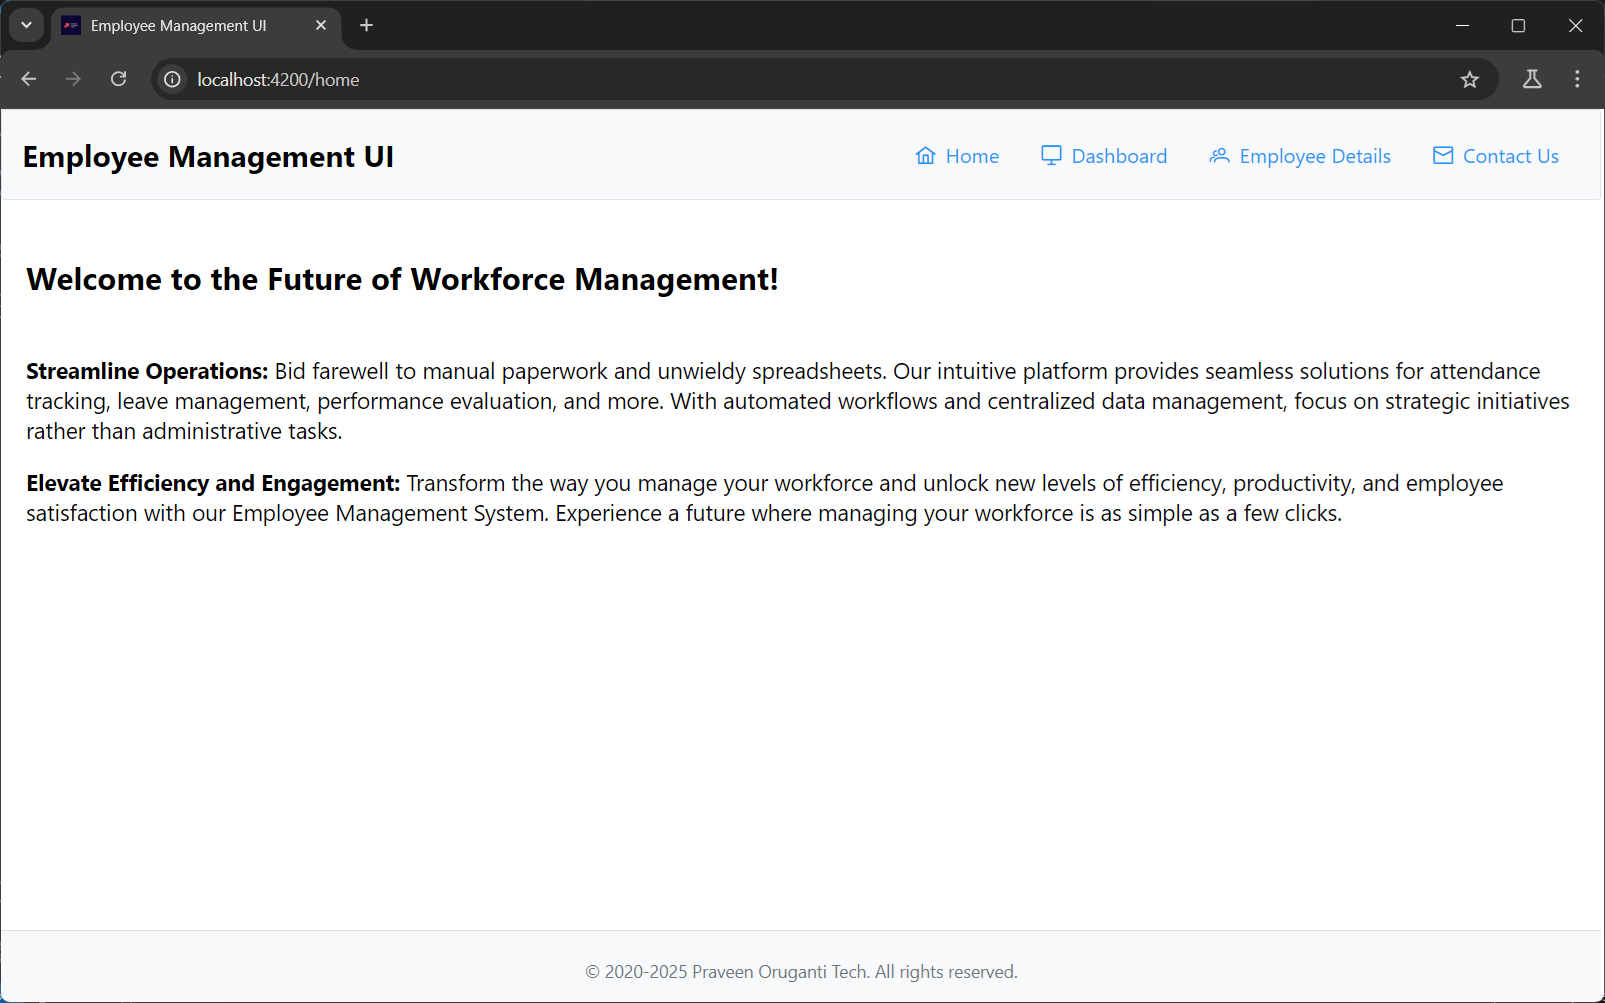
Task: Close the browser window
Action: pos(1575,25)
